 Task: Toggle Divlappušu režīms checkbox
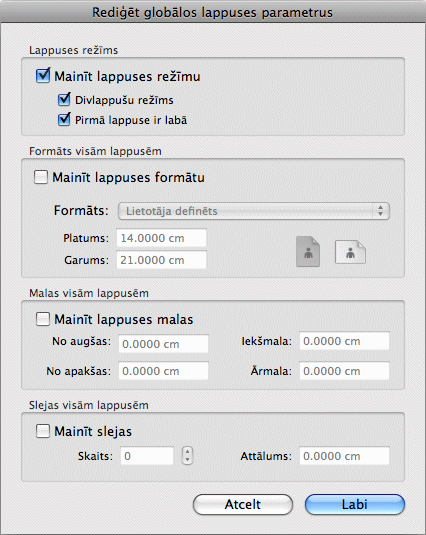tap(64, 100)
